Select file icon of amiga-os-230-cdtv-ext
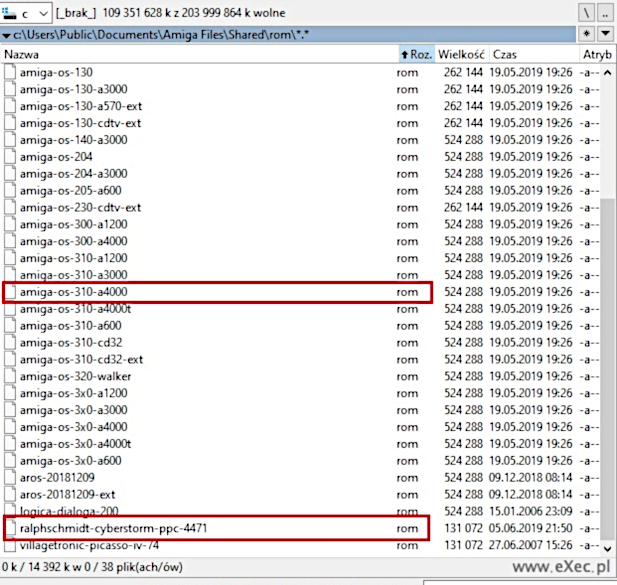Image resolution: width=617 pixels, height=585 pixels. point(10,207)
